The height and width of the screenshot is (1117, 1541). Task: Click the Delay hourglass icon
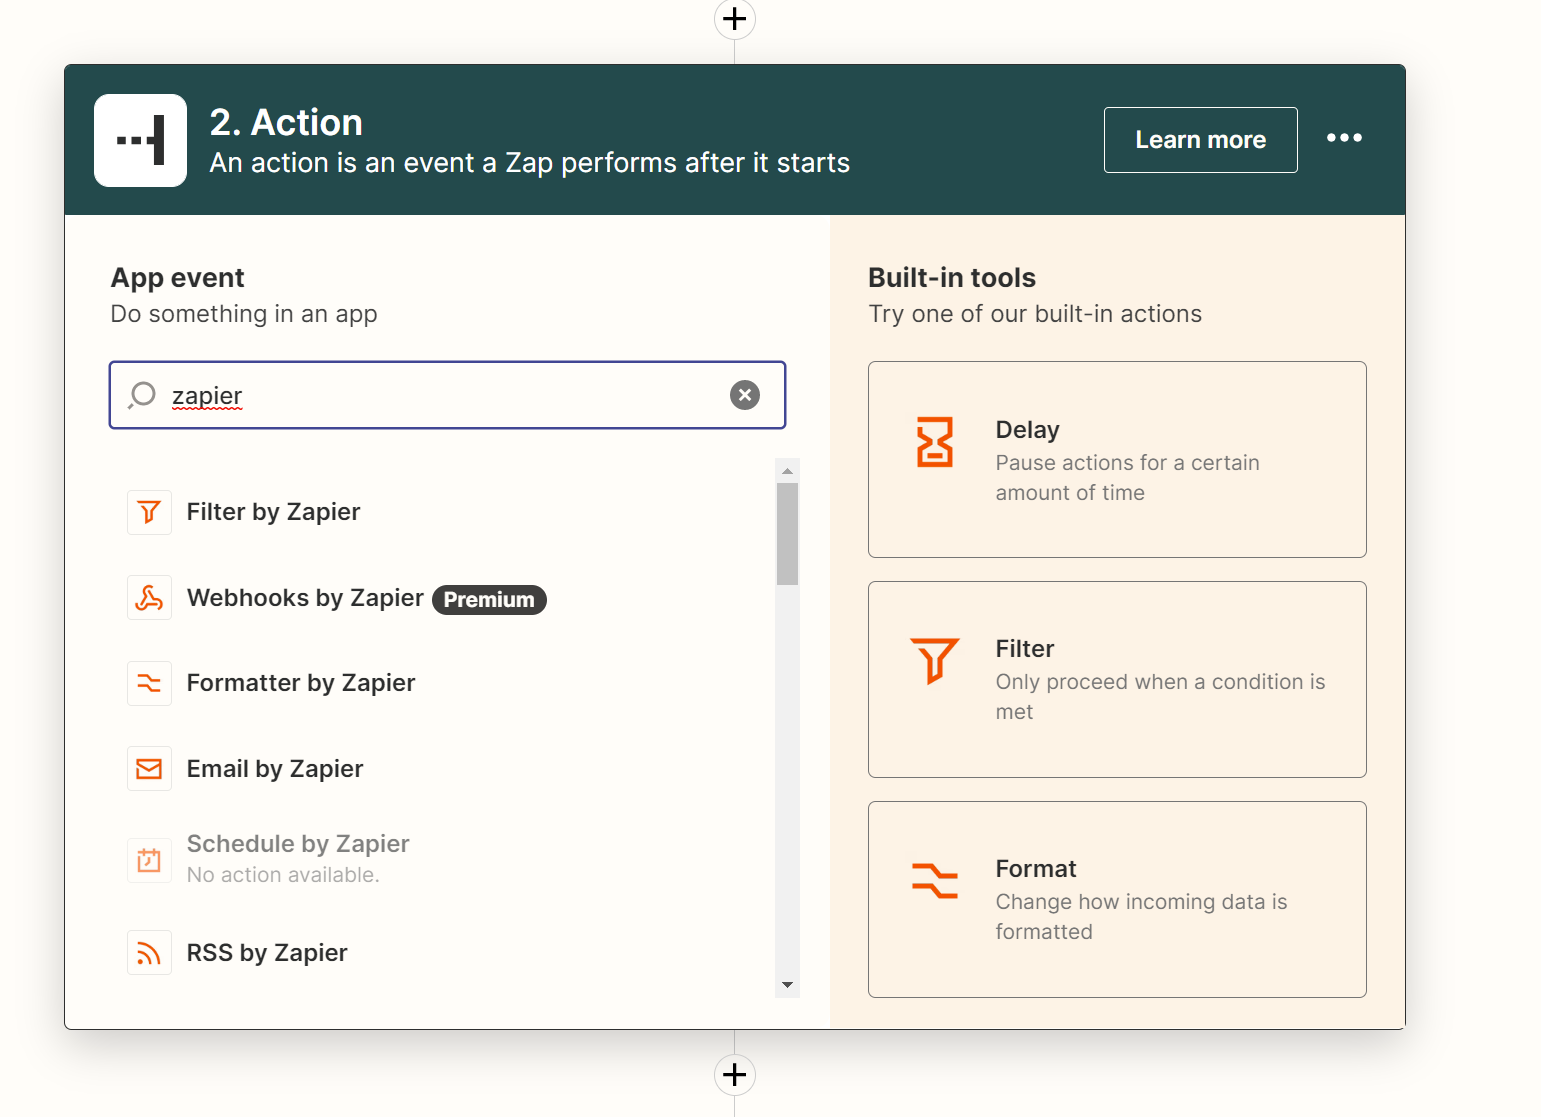pos(935,442)
